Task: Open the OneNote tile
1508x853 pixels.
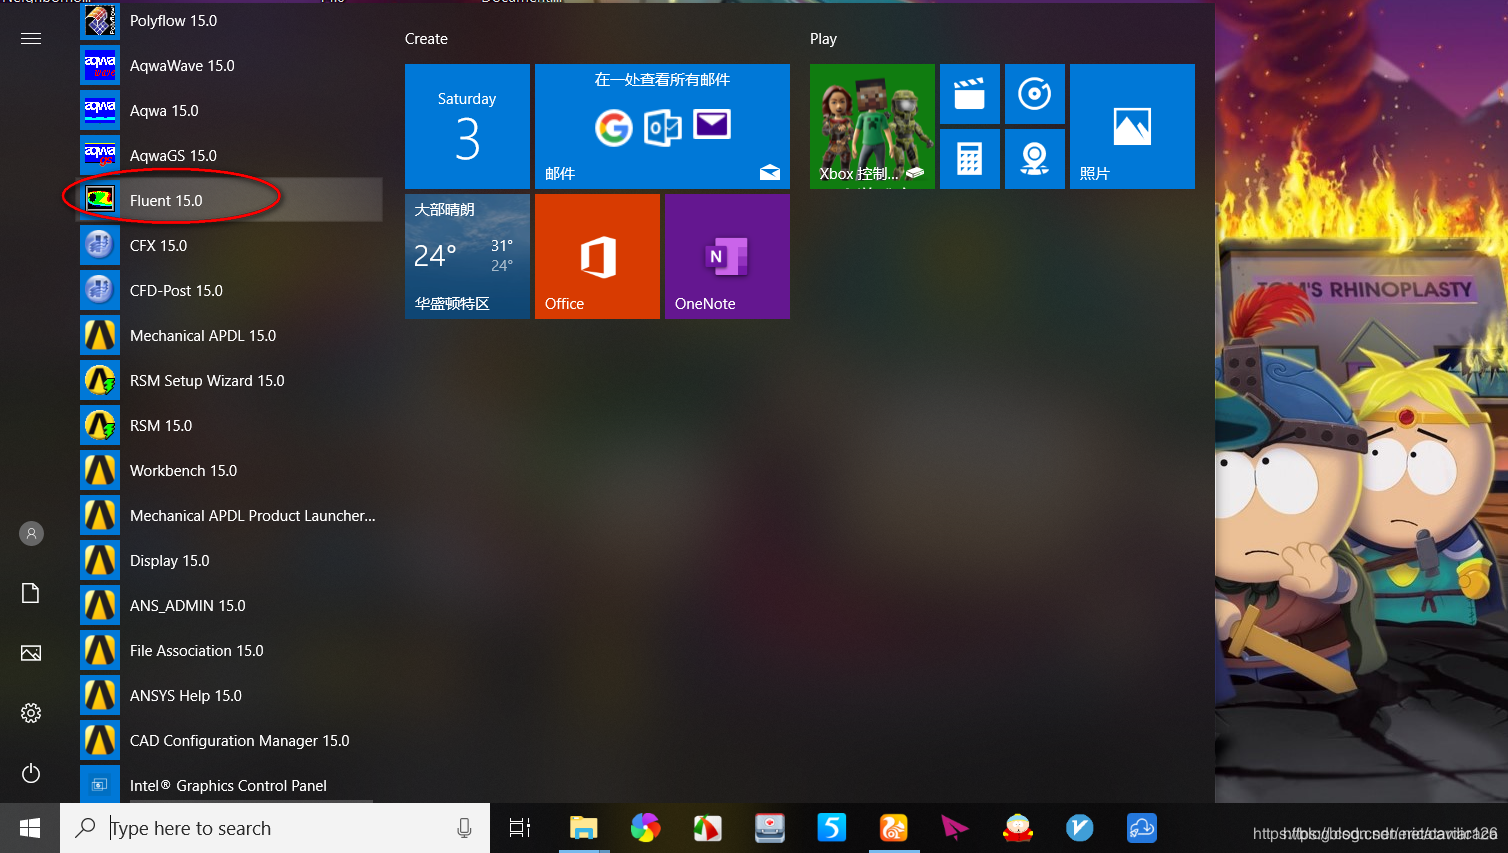Action: pyautogui.click(x=727, y=256)
